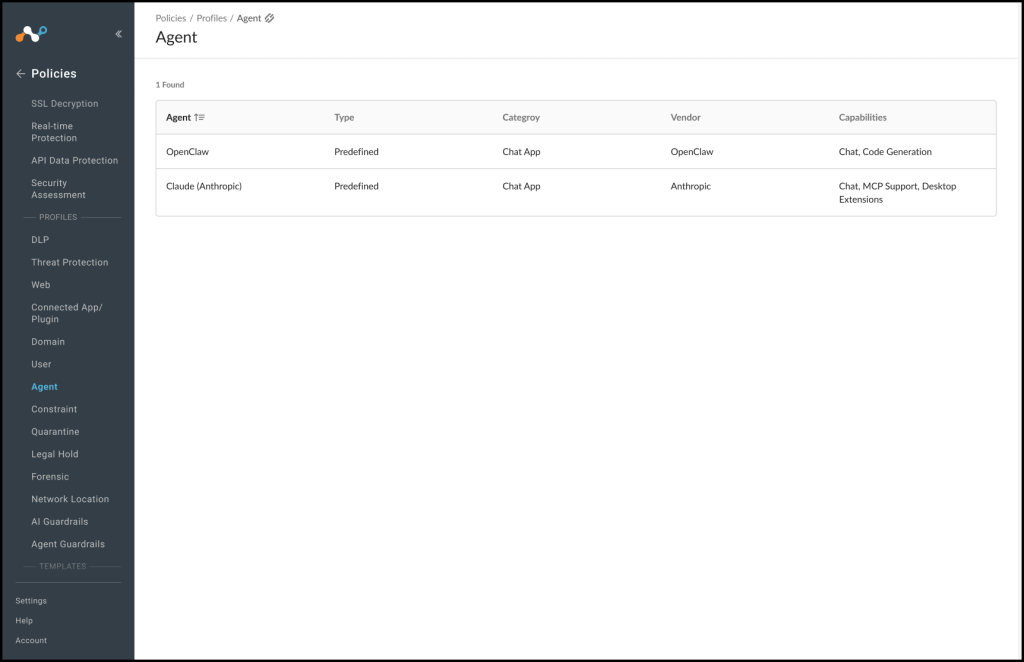Open Help in the sidebar
This screenshot has height=662, width=1024.
pyautogui.click(x=24, y=621)
